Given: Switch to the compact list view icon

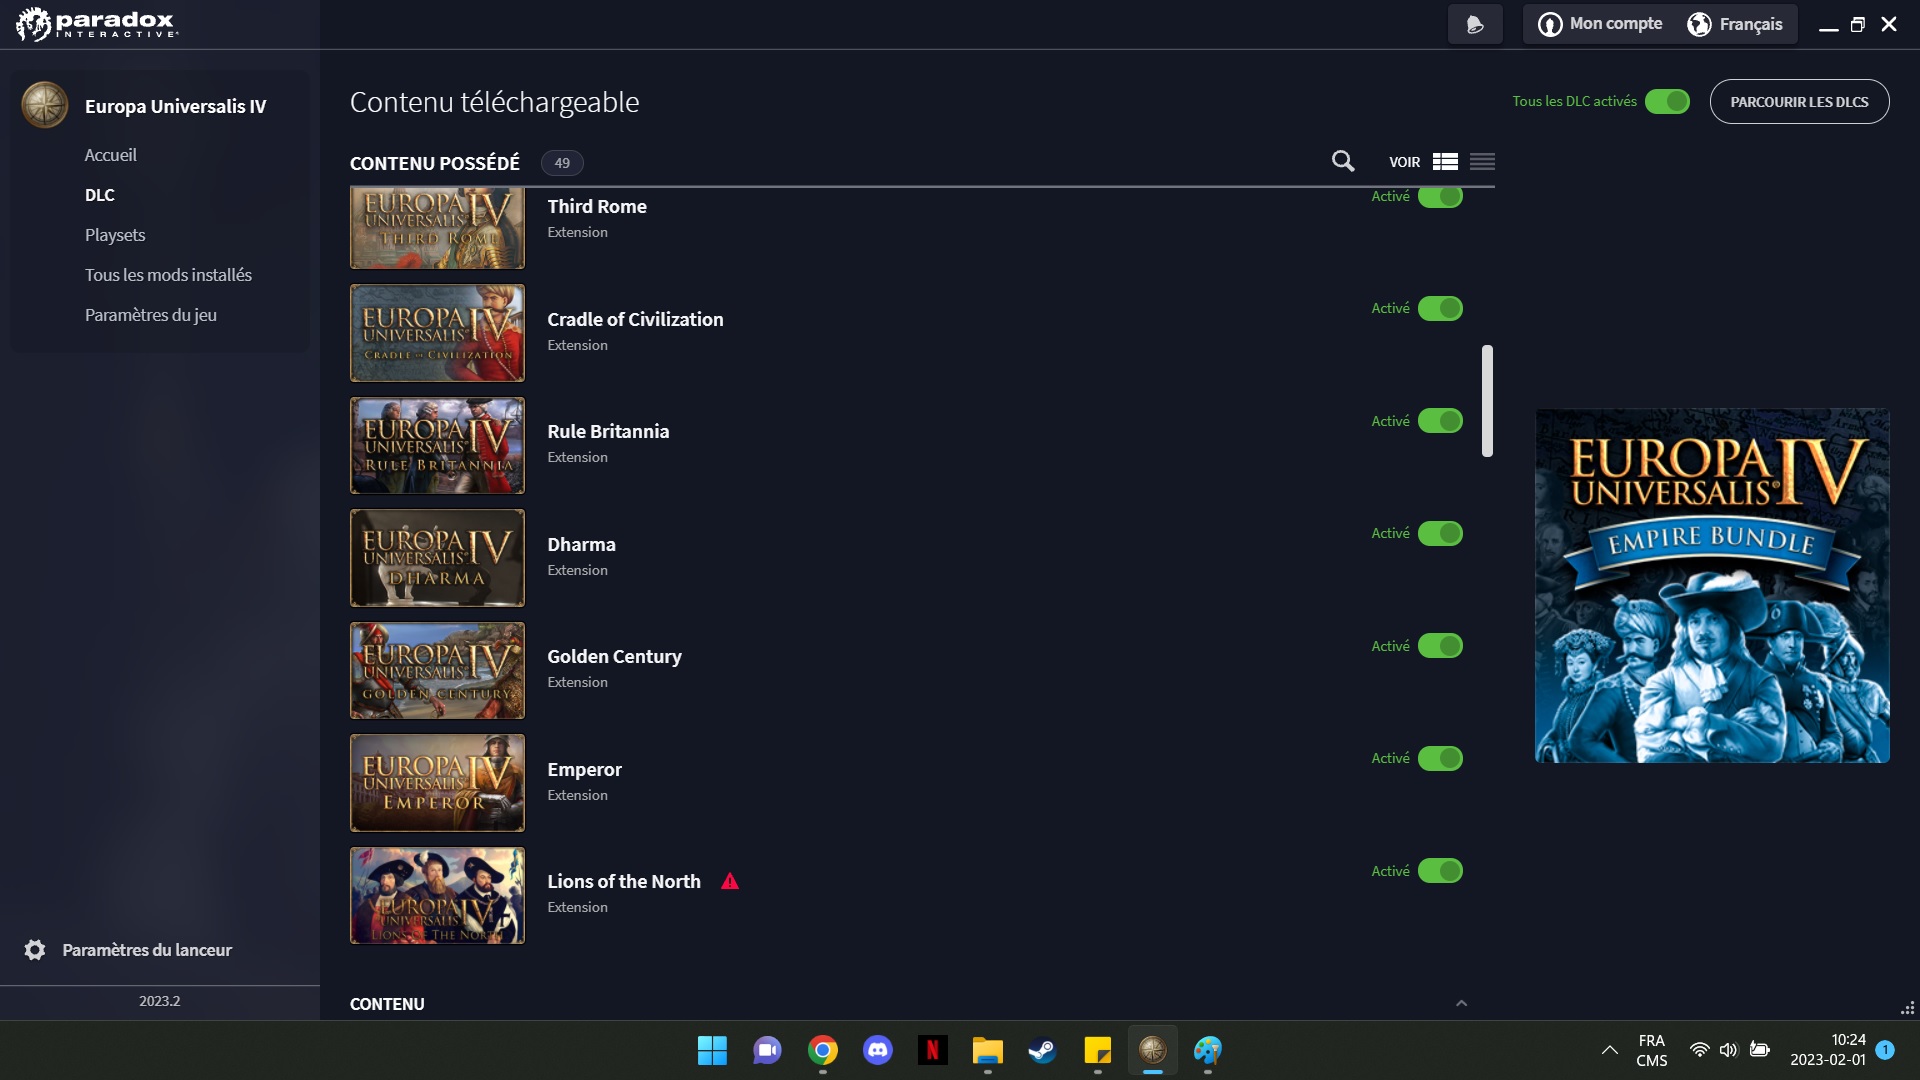Looking at the screenshot, I should [x=1482, y=162].
